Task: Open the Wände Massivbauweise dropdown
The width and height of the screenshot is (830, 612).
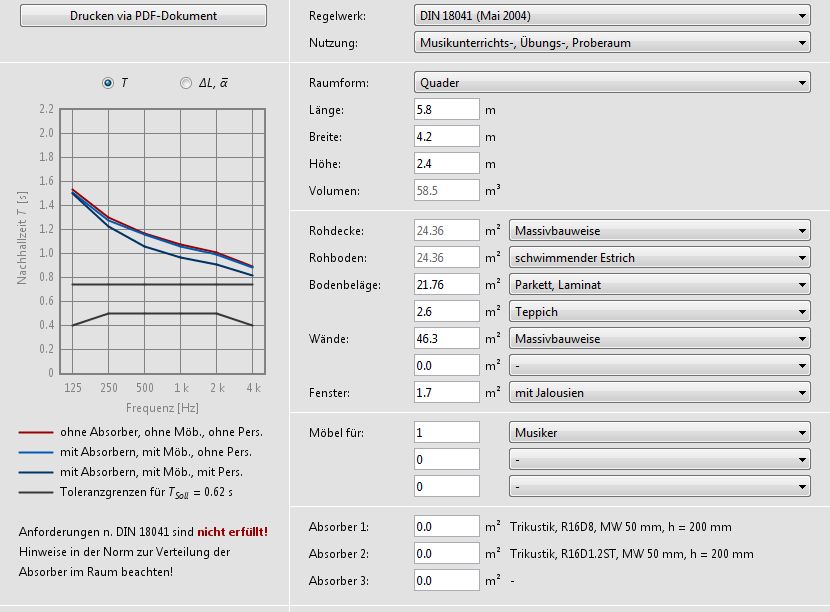Action: [660, 339]
